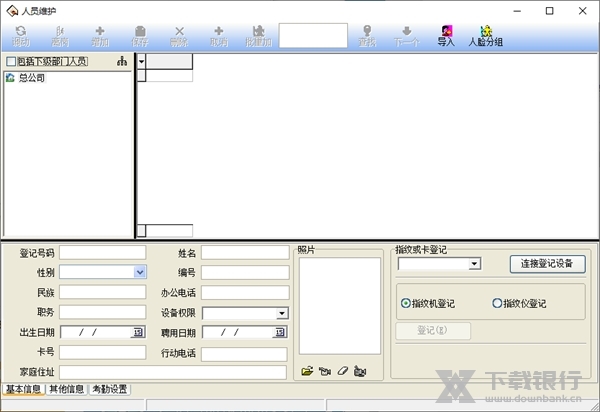The image size is (600, 412).
Task: Click the 办公电话 input field
Action: point(245,292)
